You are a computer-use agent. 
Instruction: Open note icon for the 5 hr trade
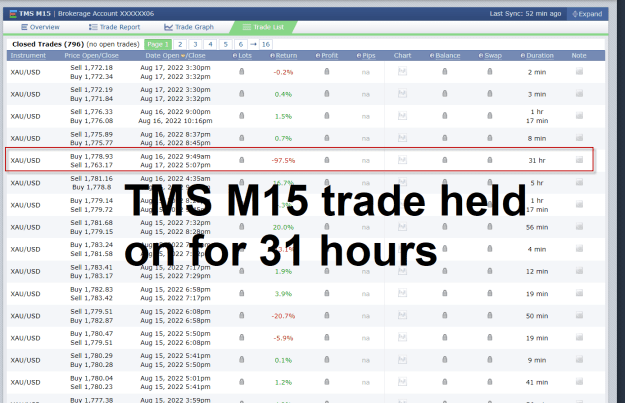[x=580, y=183]
